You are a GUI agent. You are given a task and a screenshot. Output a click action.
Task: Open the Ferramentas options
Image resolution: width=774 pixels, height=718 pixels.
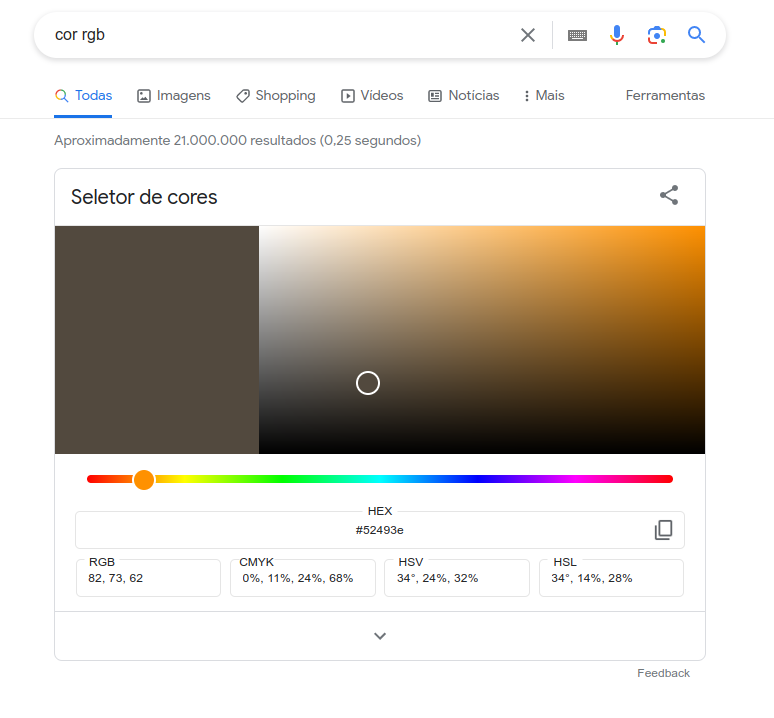point(665,95)
